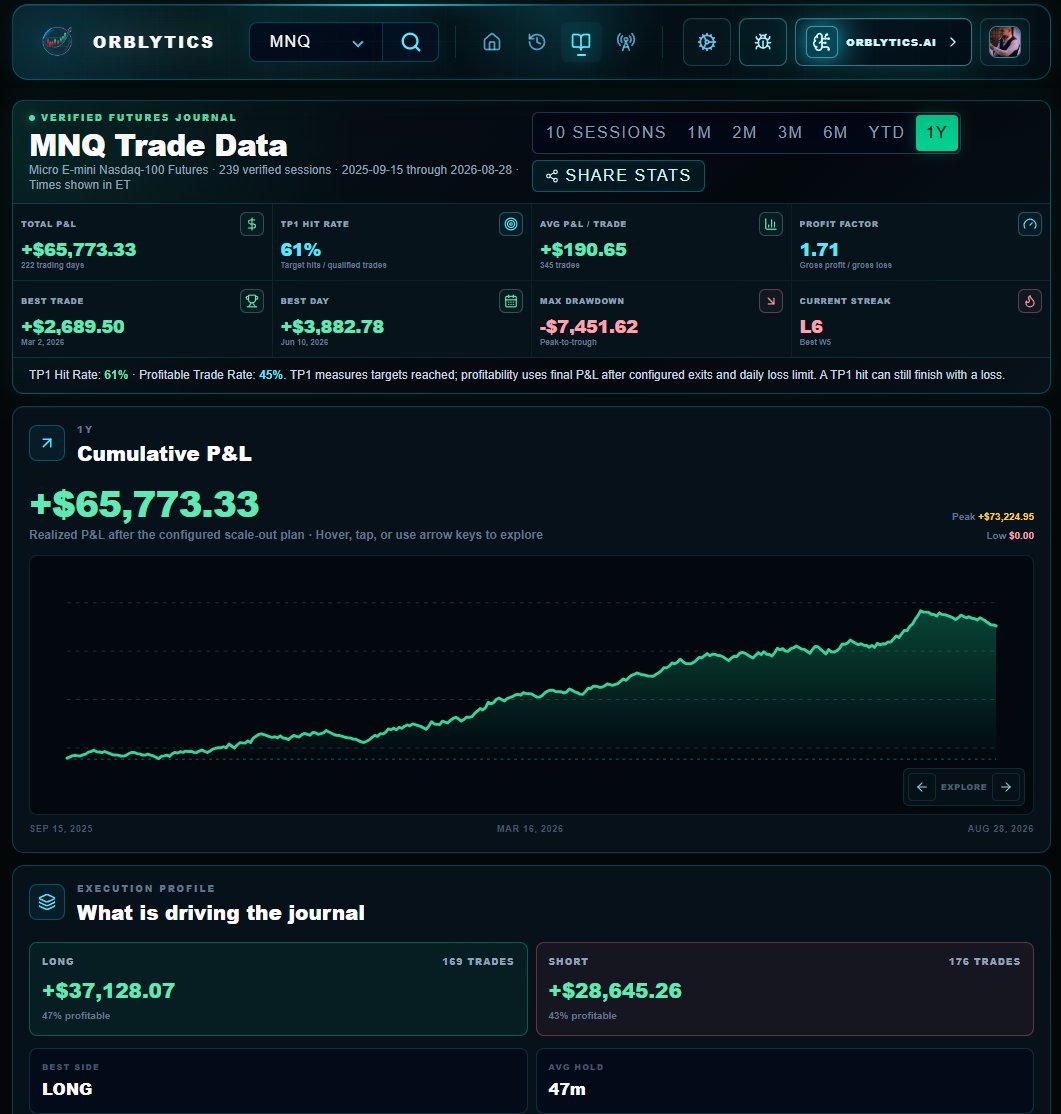This screenshot has height=1114, width=1061.
Task: Click the MAR 16, 2026 axis label
Action: pyautogui.click(x=530, y=829)
